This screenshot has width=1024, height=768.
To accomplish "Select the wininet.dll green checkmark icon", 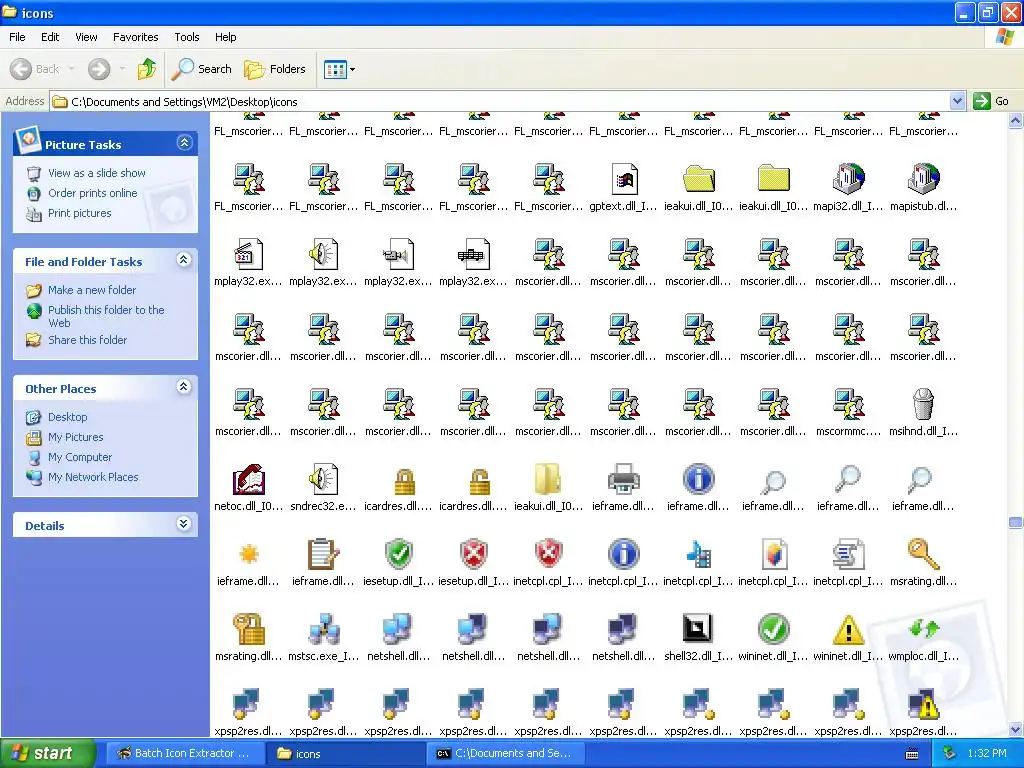I will click(774, 630).
